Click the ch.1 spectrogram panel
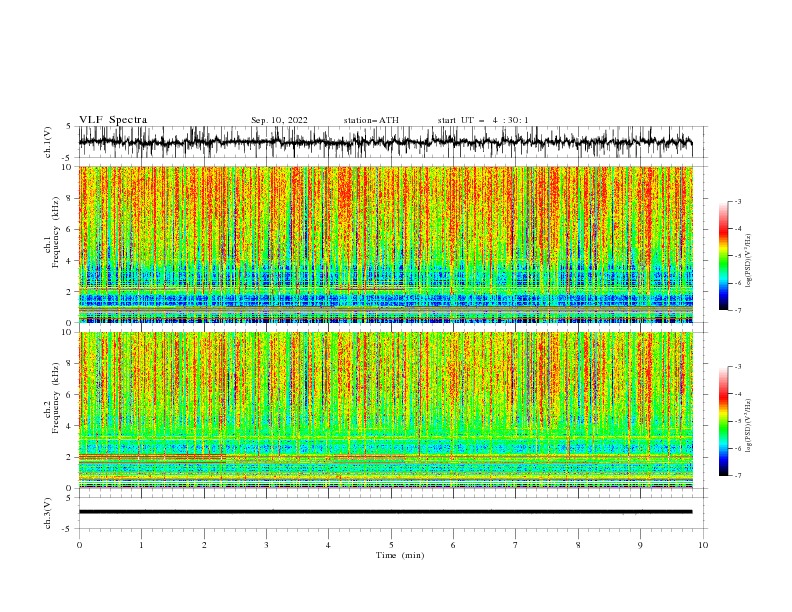This screenshot has width=792, height=612. (x=386, y=244)
